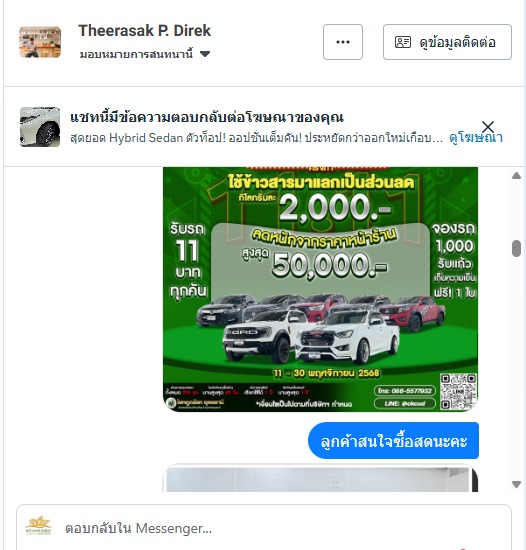Screen dimensions: 526x550
Task: Click the page logo icon in reply box
Action: click(x=39, y=525)
